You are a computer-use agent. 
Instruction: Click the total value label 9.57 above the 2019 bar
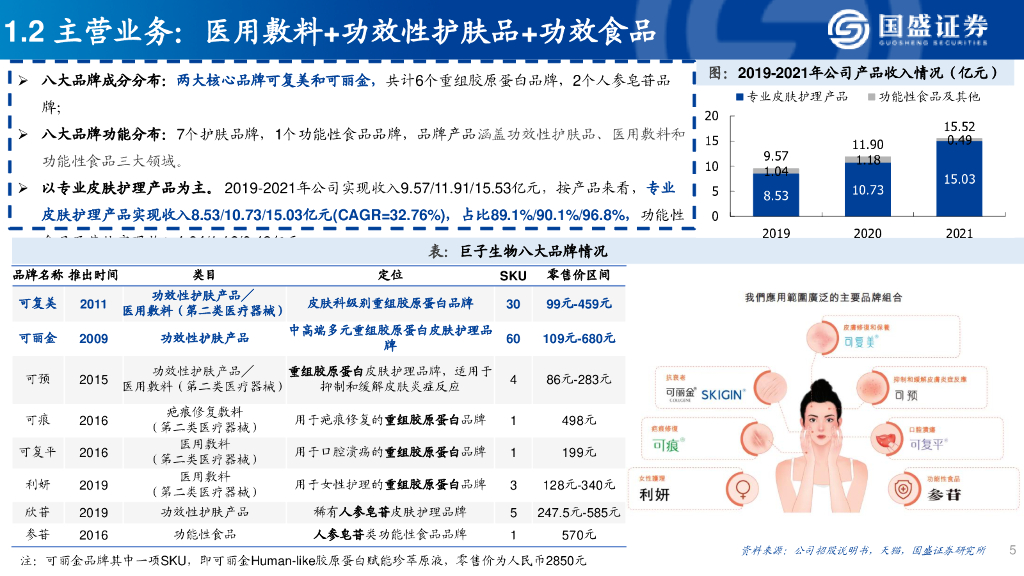[x=776, y=156]
